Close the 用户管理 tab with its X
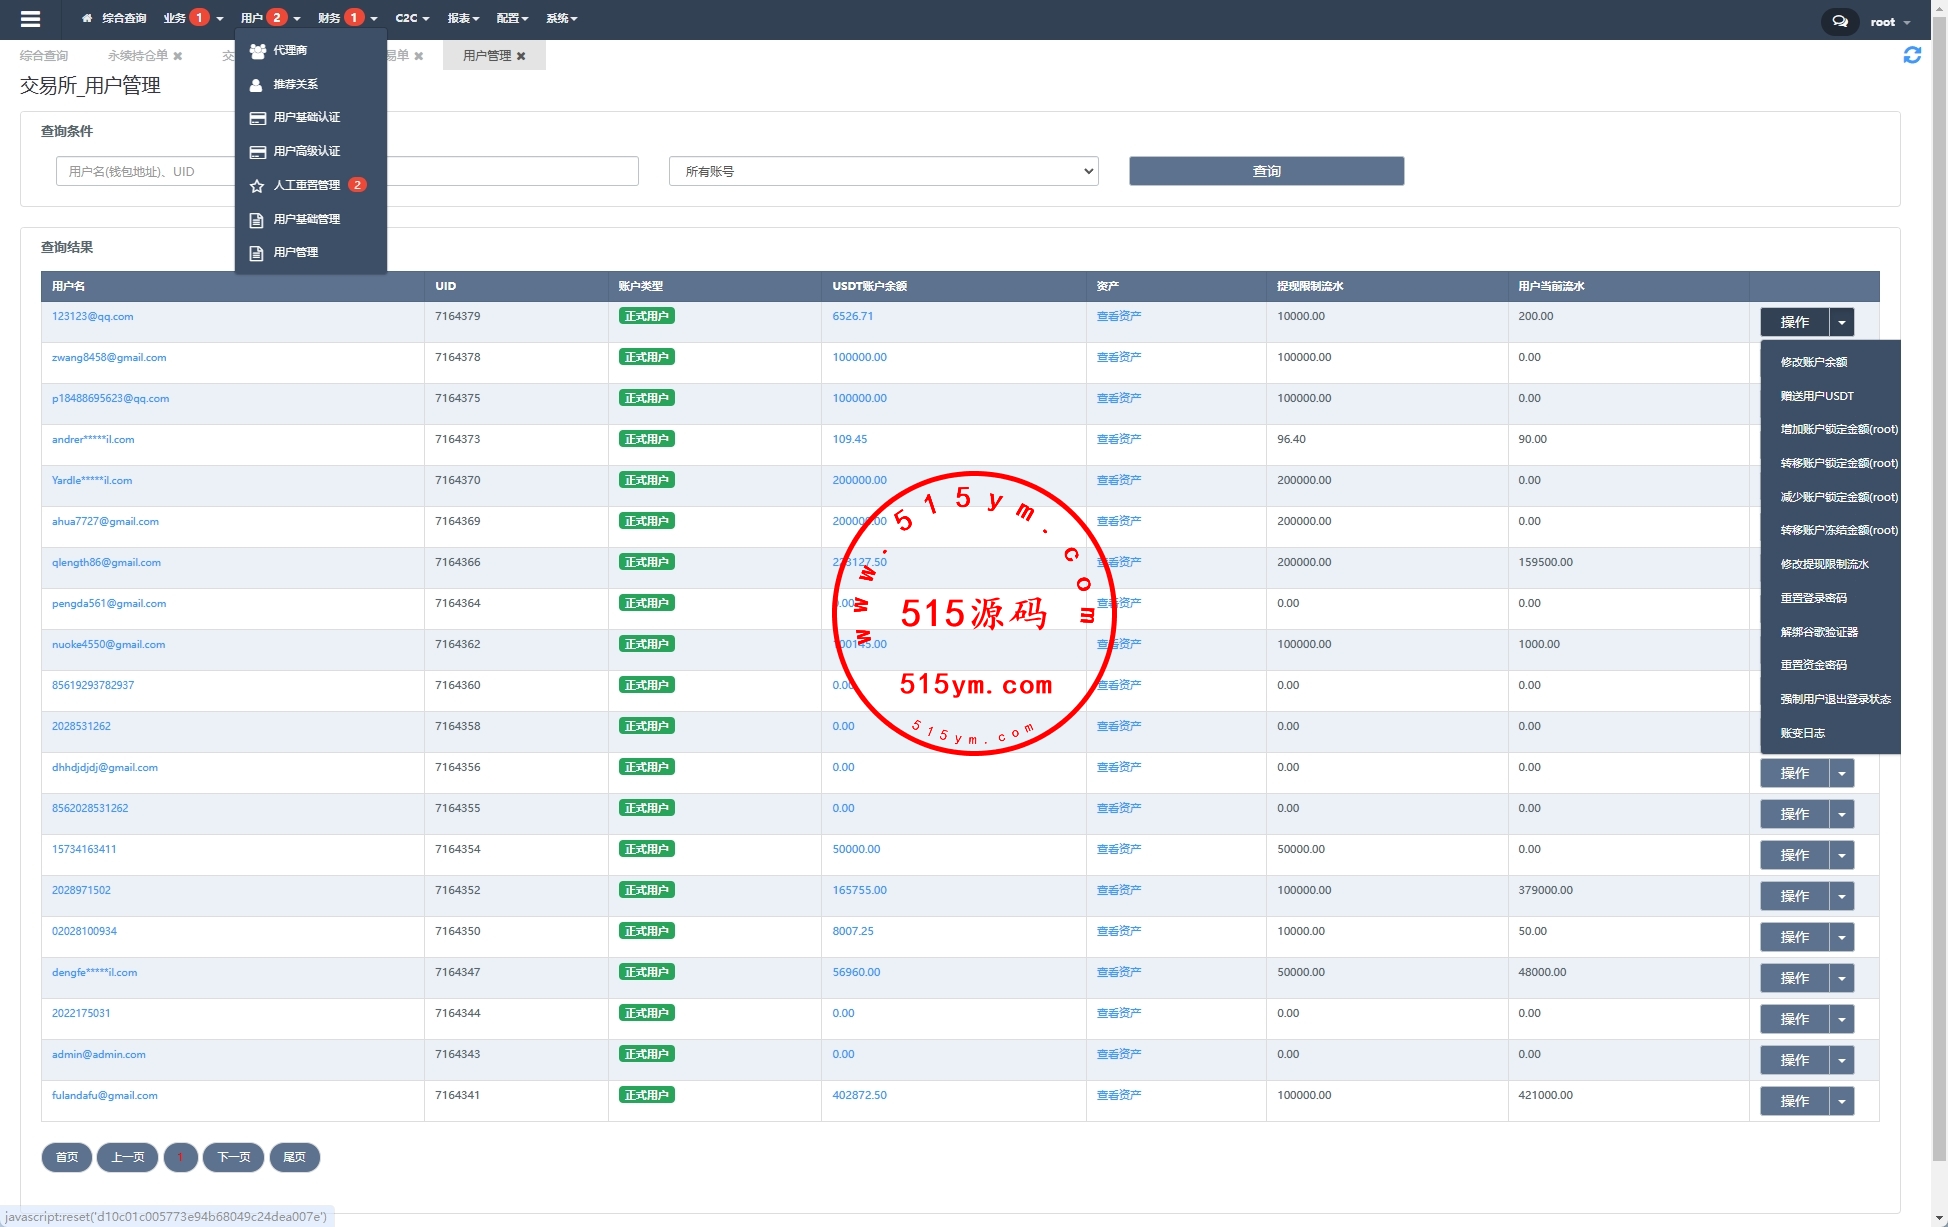Viewport: 1948px width, 1227px height. [x=521, y=56]
